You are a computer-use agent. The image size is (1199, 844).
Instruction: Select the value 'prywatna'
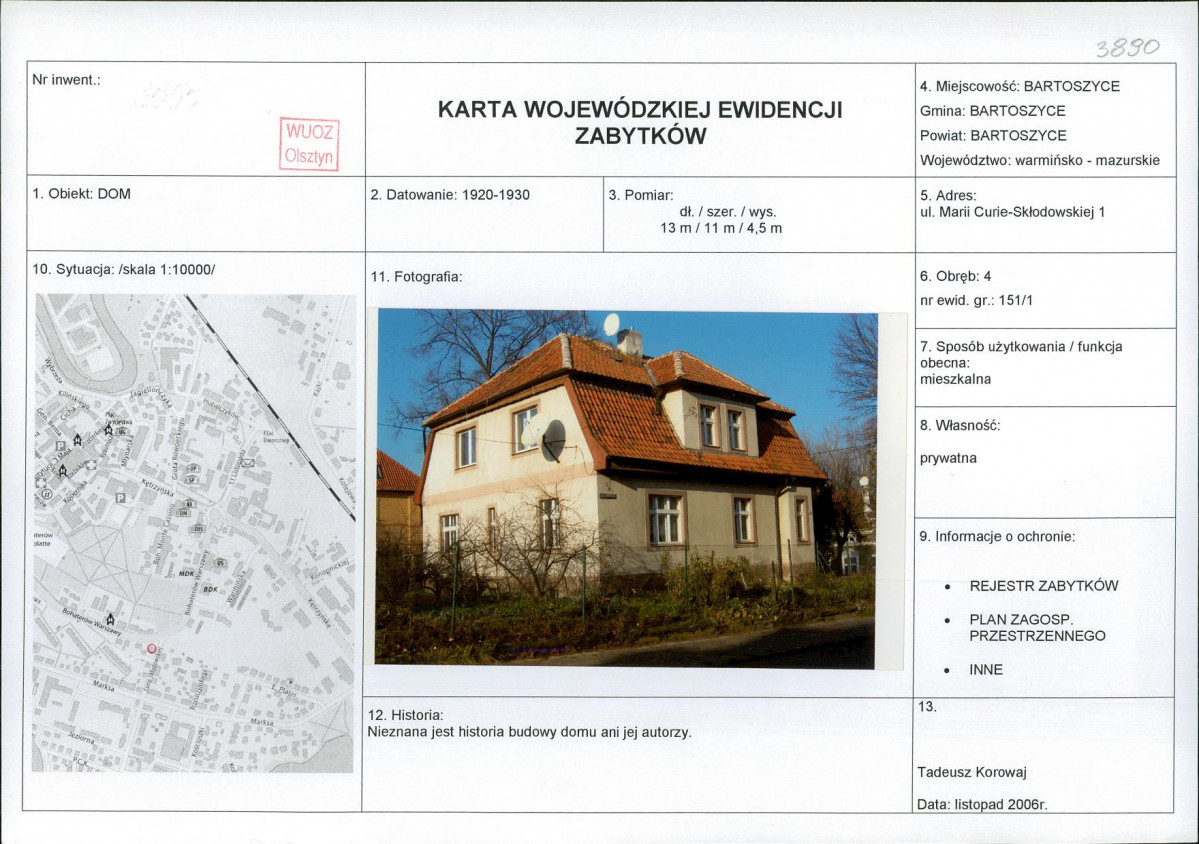(948, 459)
